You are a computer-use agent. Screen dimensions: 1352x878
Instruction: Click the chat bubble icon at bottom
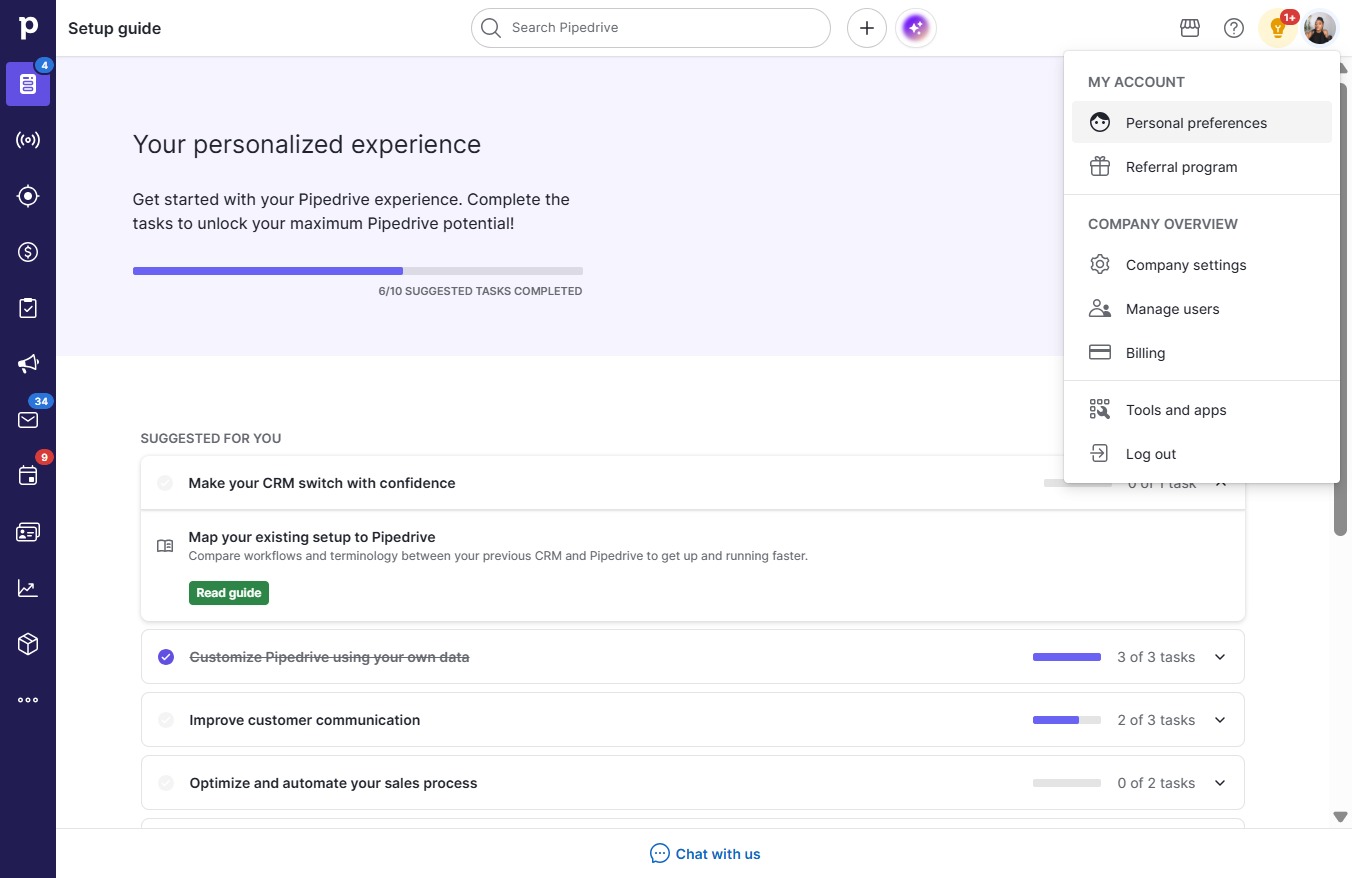click(x=660, y=854)
